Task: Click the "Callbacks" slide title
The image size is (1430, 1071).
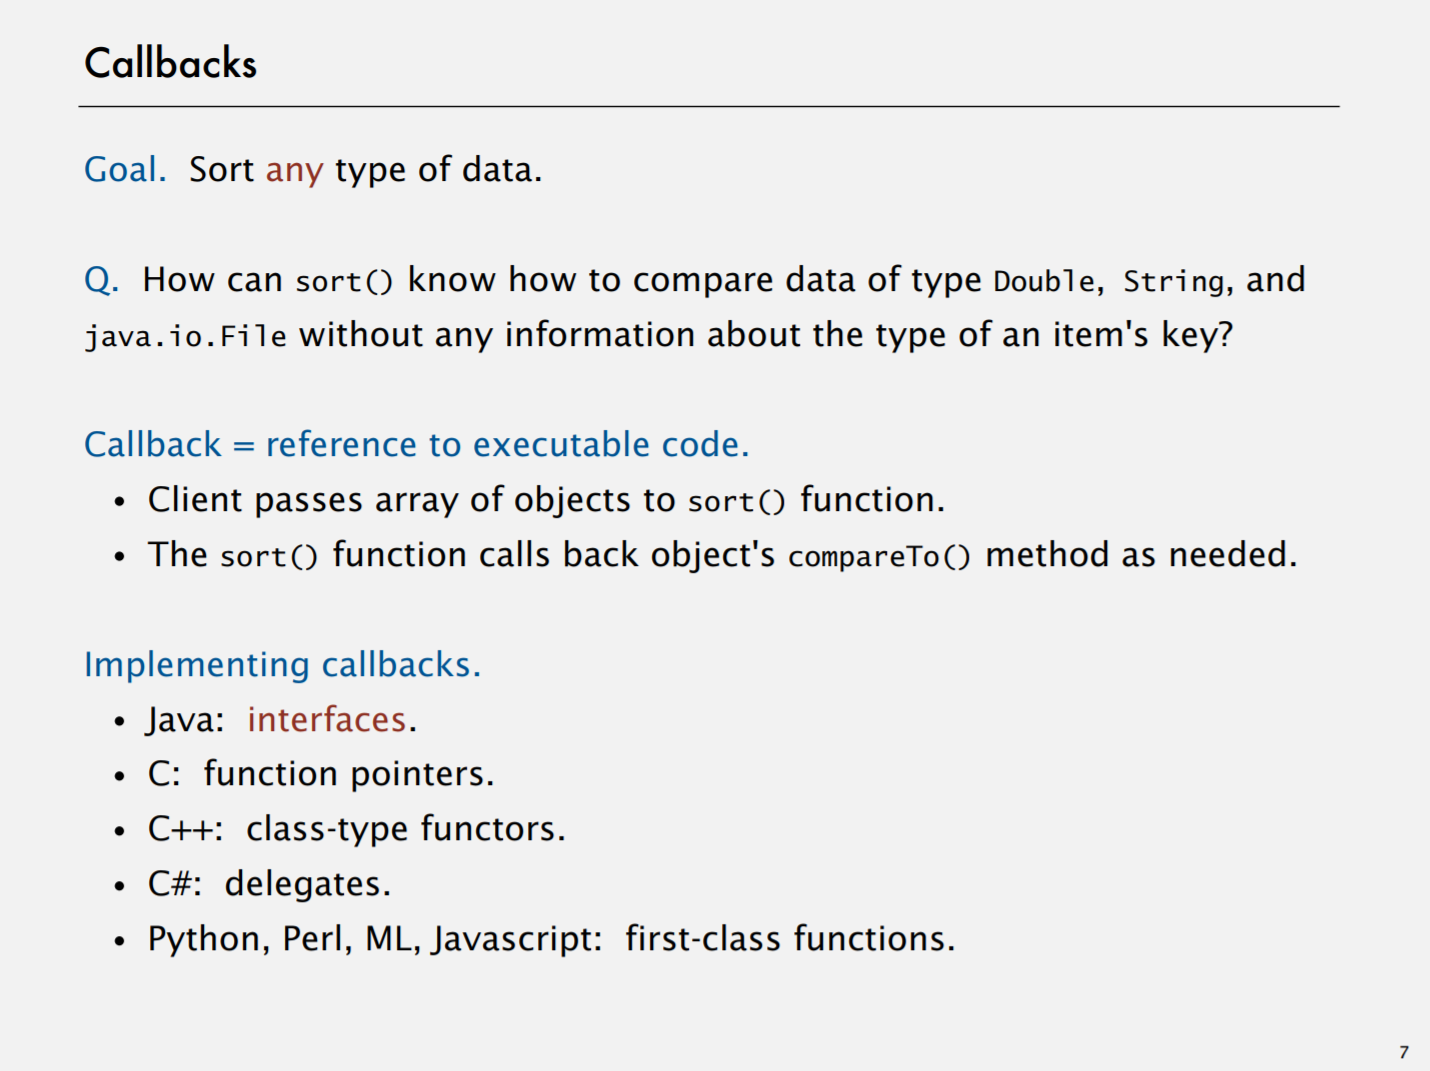Action: click(x=171, y=64)
